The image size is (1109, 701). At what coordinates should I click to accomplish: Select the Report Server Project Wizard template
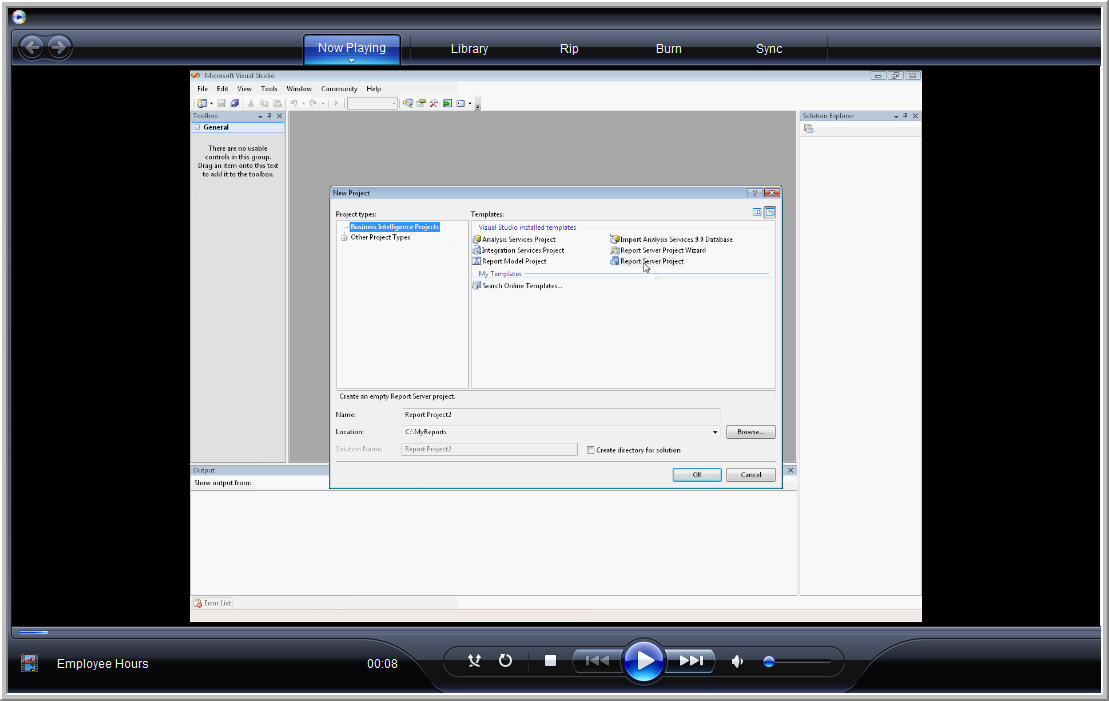[x=658, y=250]
